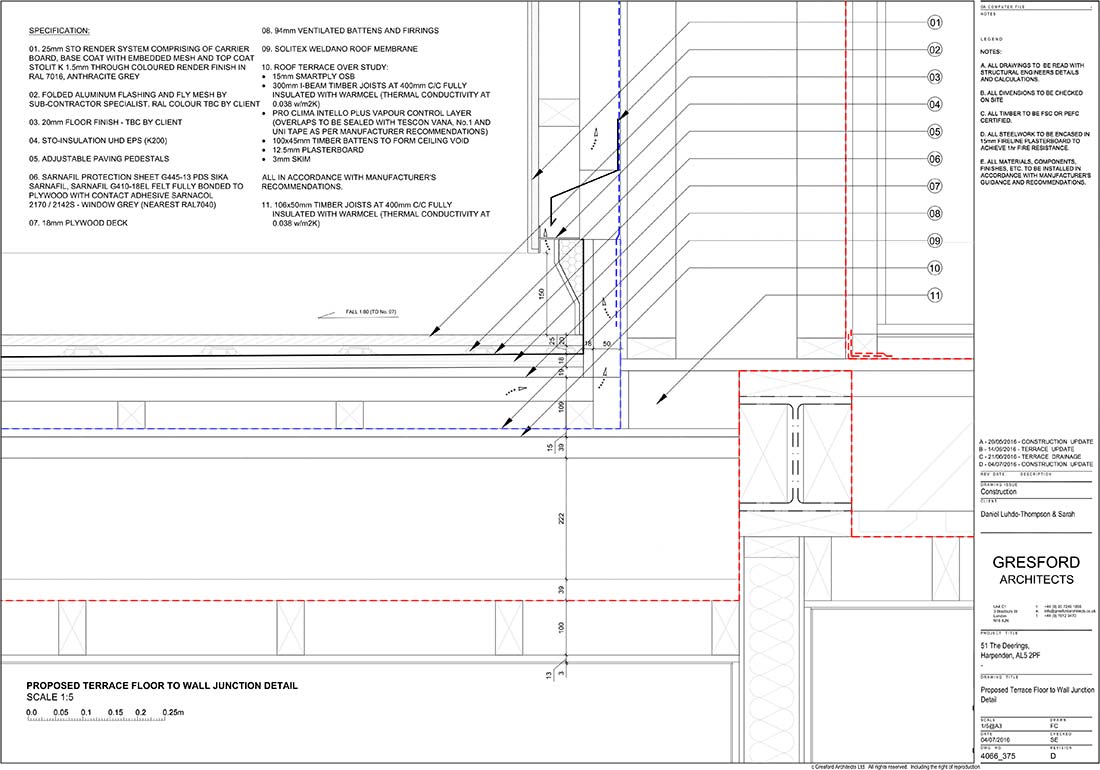Click the steel I-beam section symbol
This screenshot has height=770, width=1100.
point(793,453)
